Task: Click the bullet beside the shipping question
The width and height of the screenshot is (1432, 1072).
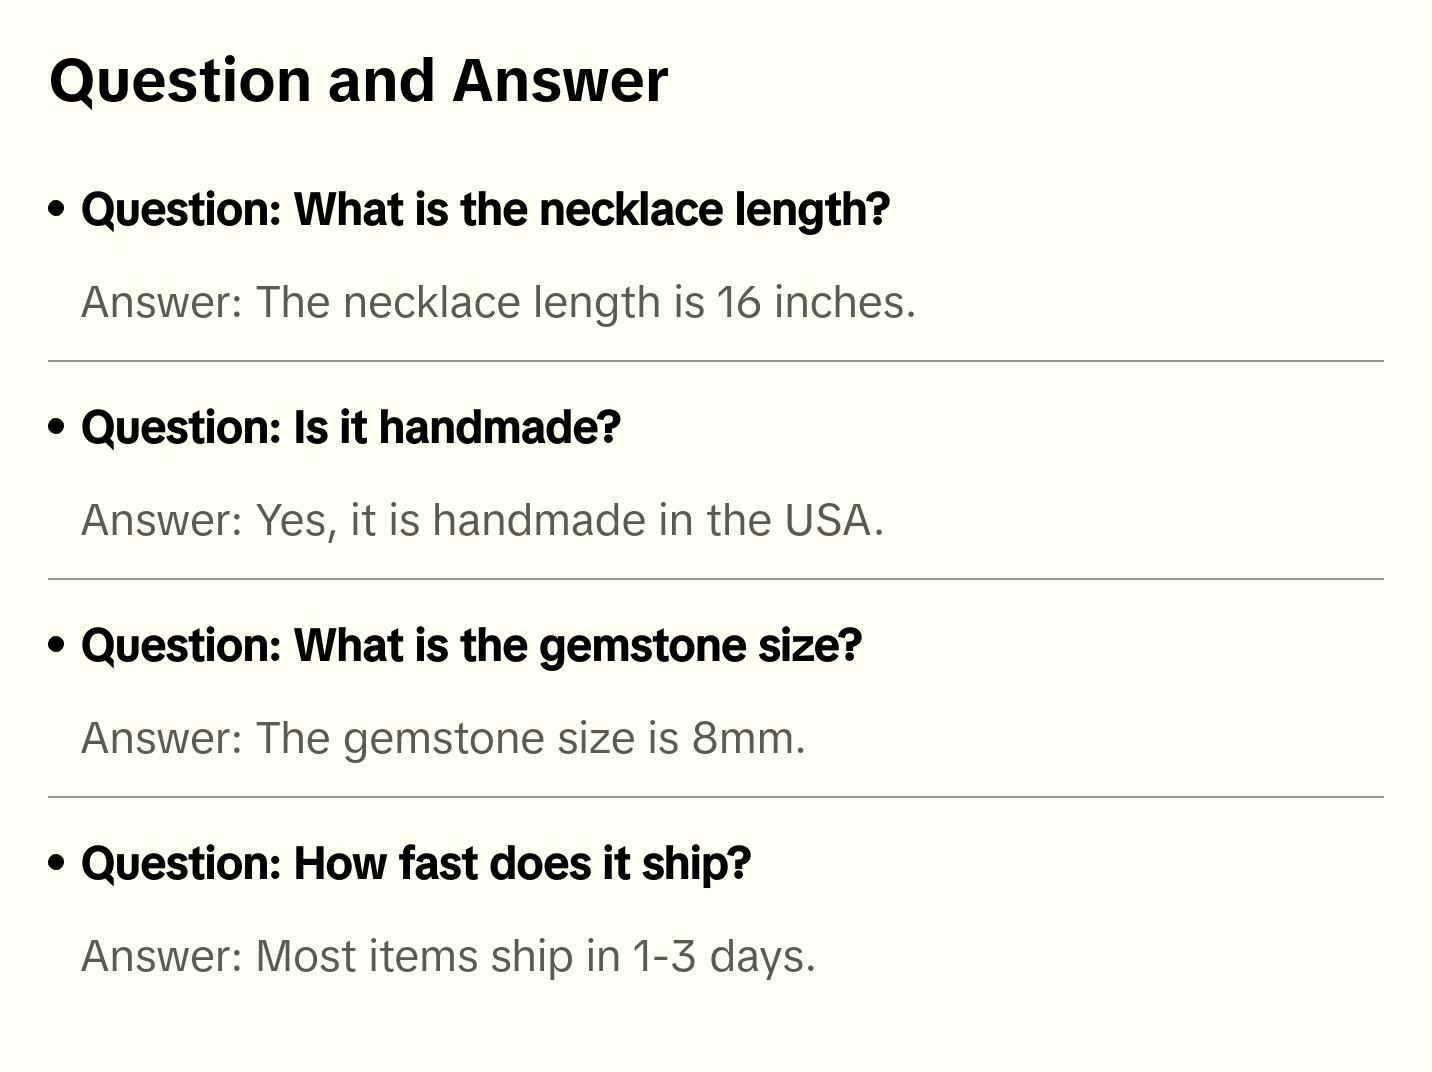Action: (x=57, y=864)
